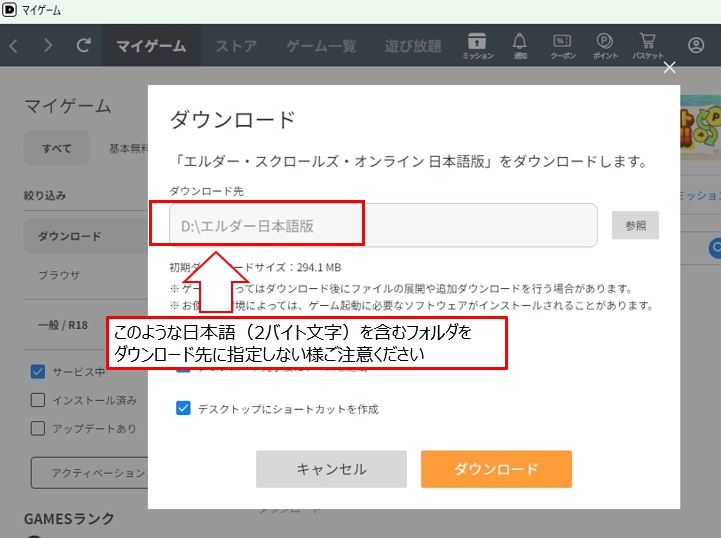Toggle デスクトップにショートカットを作成 checkbox

click(183, 408)
